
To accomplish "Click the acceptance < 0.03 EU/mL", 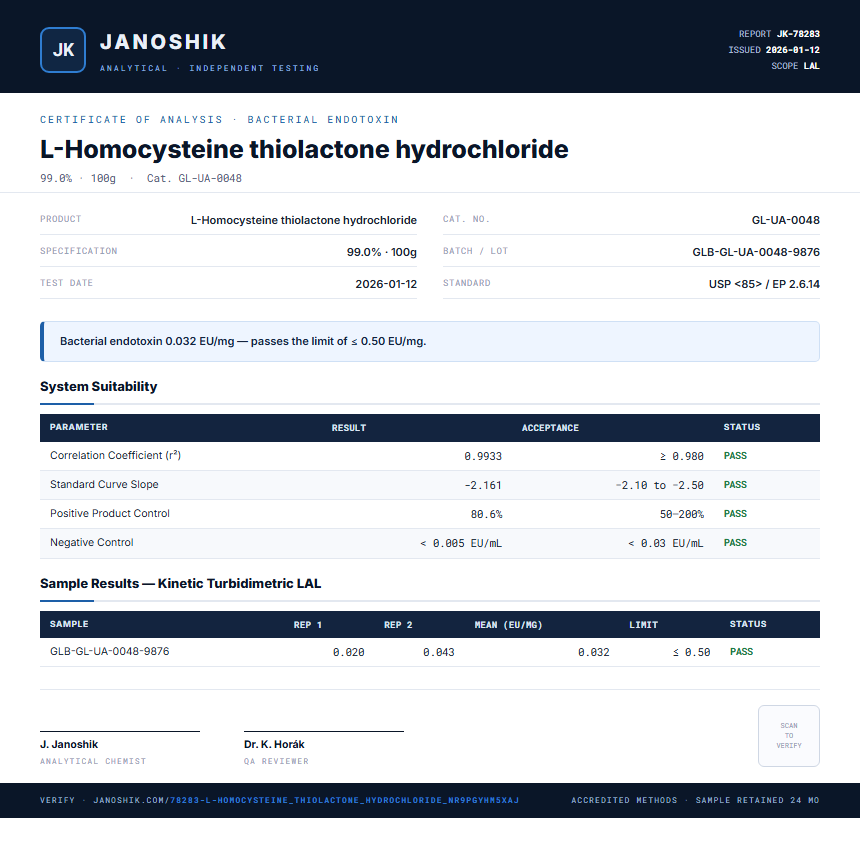I will [665, 544].
